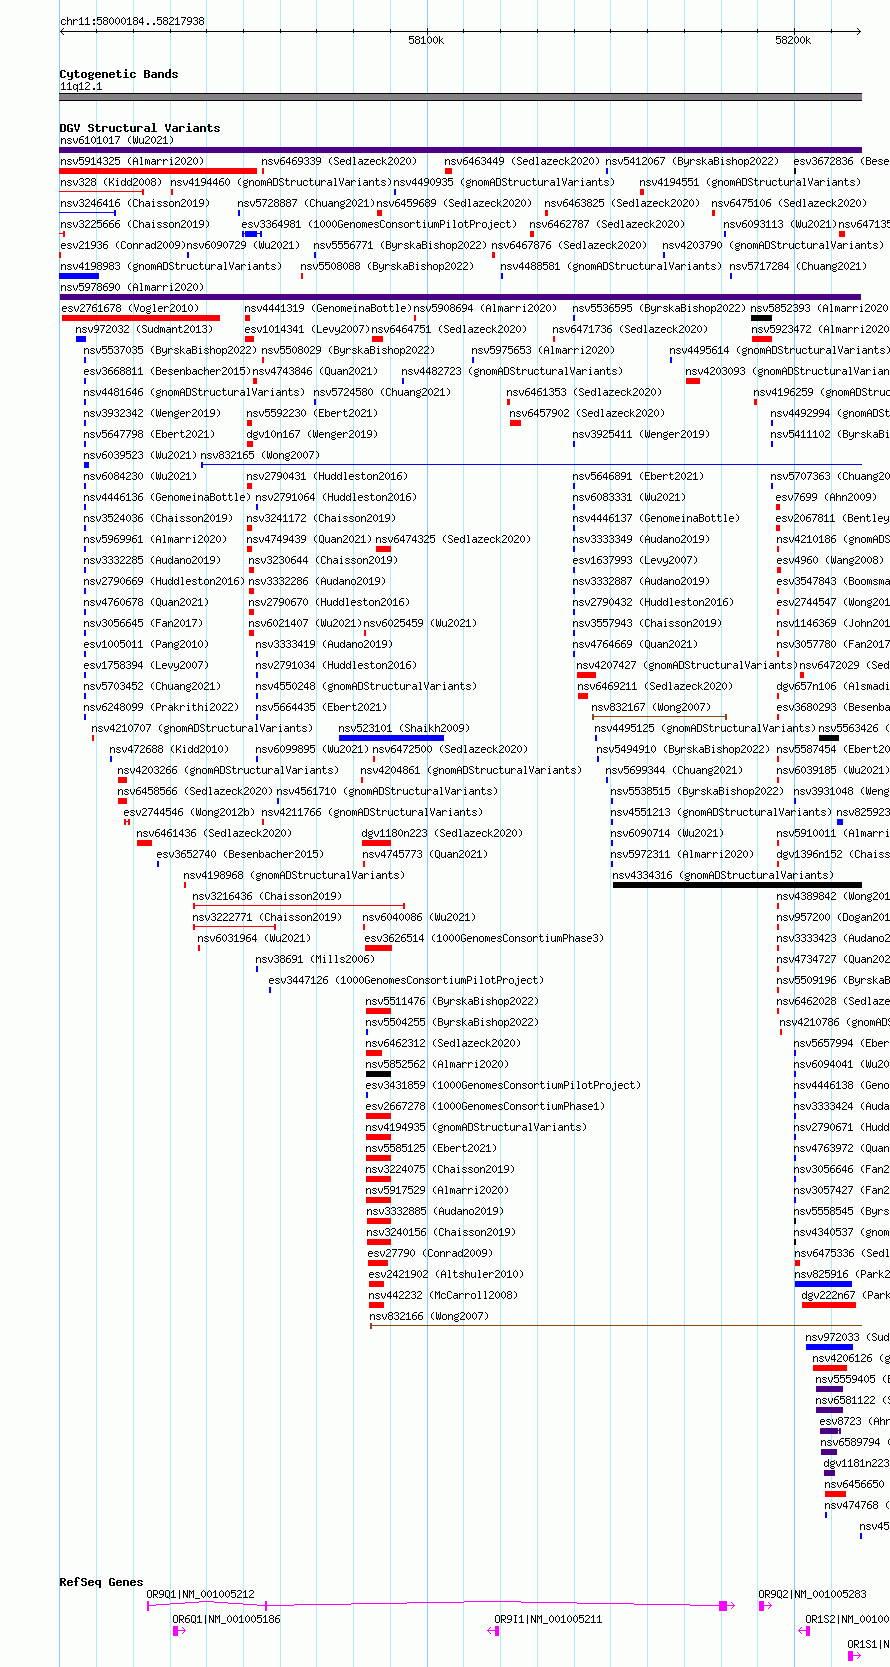Select the nsv832165 (Wong2007) label
This screenshot has width=890, height=1667.
[260, 455]
